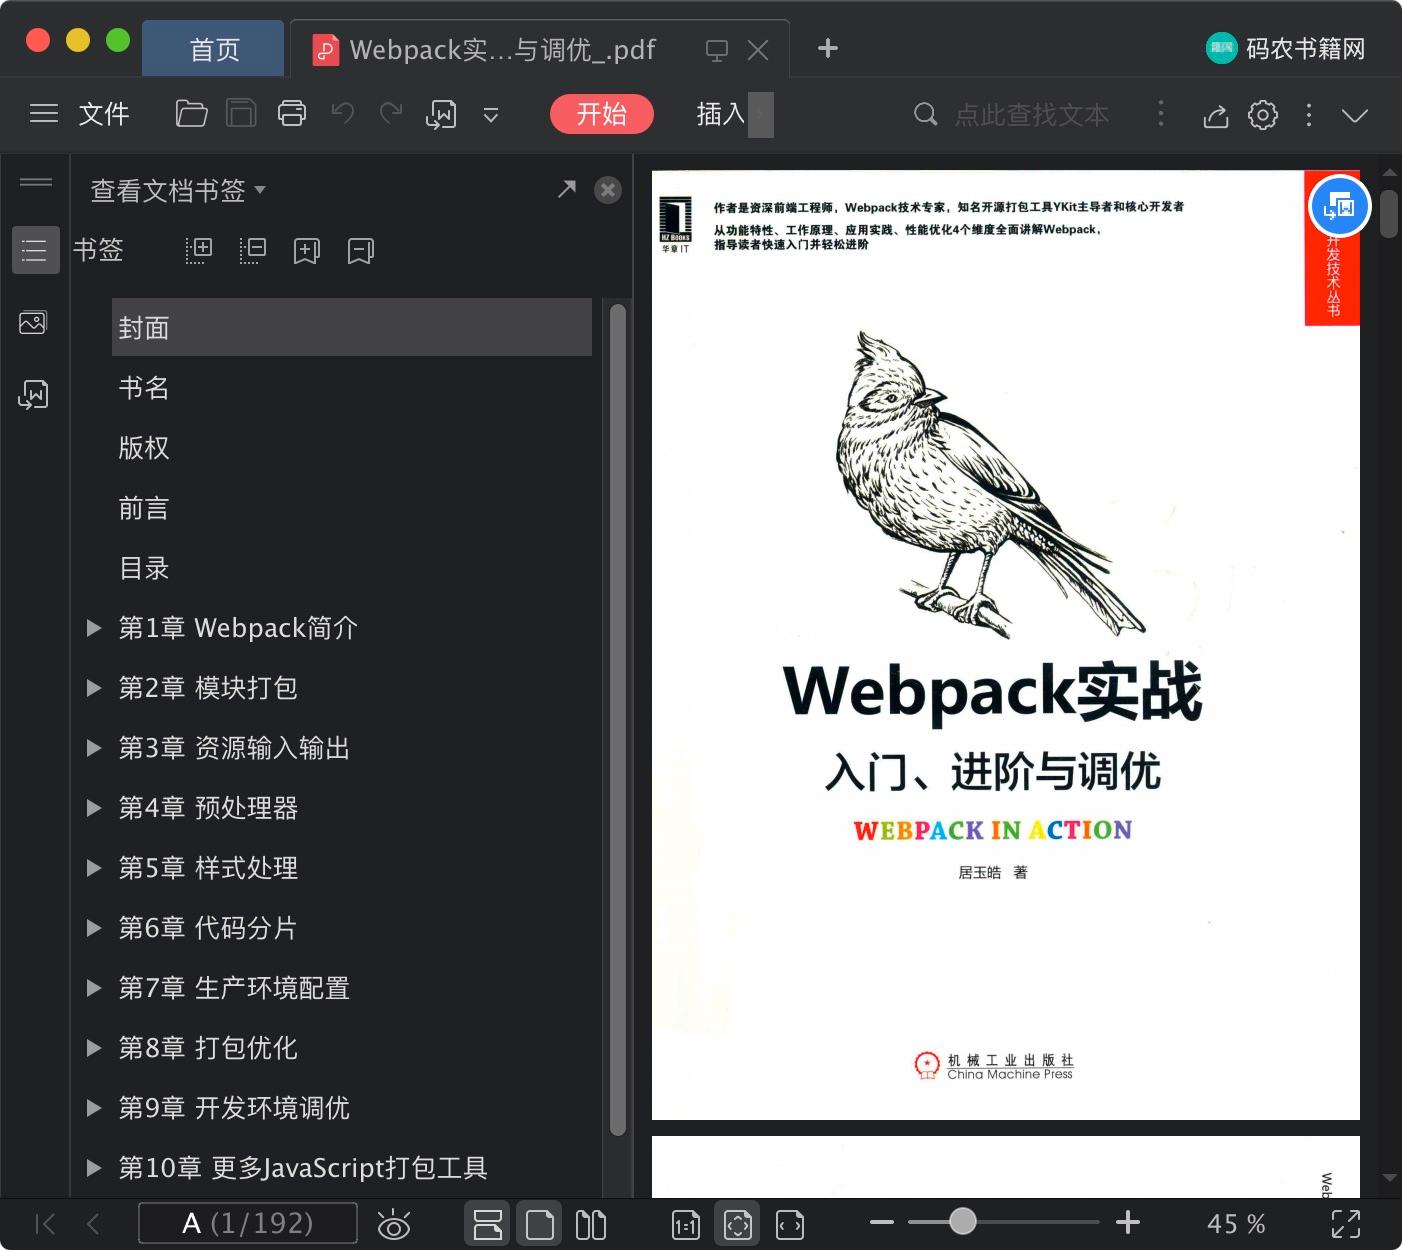The height and width of the screenshot is (1250, 1402).
Task: Select the 封面 bookmark
Action: (x=352, y=328)
